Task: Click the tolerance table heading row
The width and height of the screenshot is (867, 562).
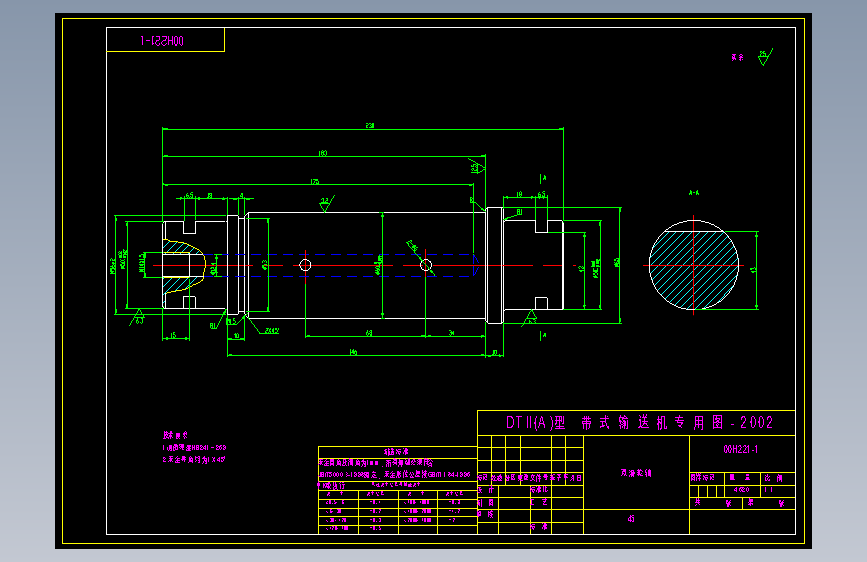Action: (398, 452)
